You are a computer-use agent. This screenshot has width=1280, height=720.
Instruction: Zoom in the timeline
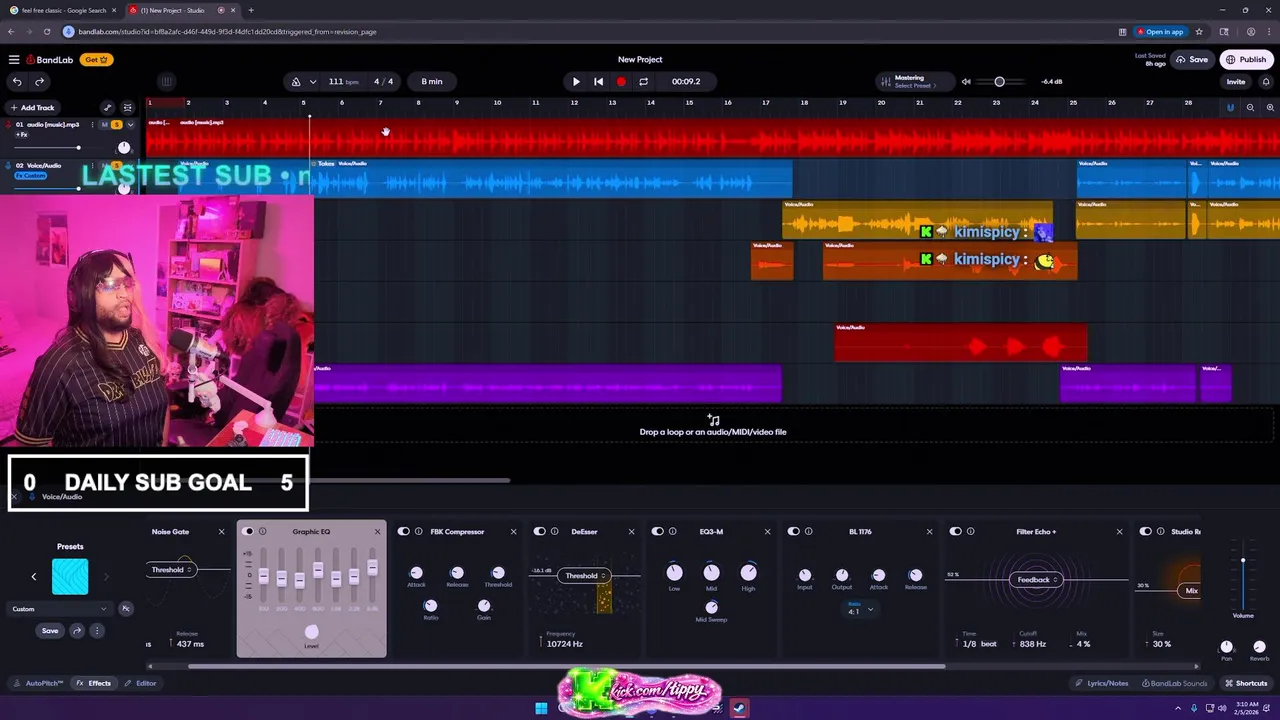(x=1270, y=108)
